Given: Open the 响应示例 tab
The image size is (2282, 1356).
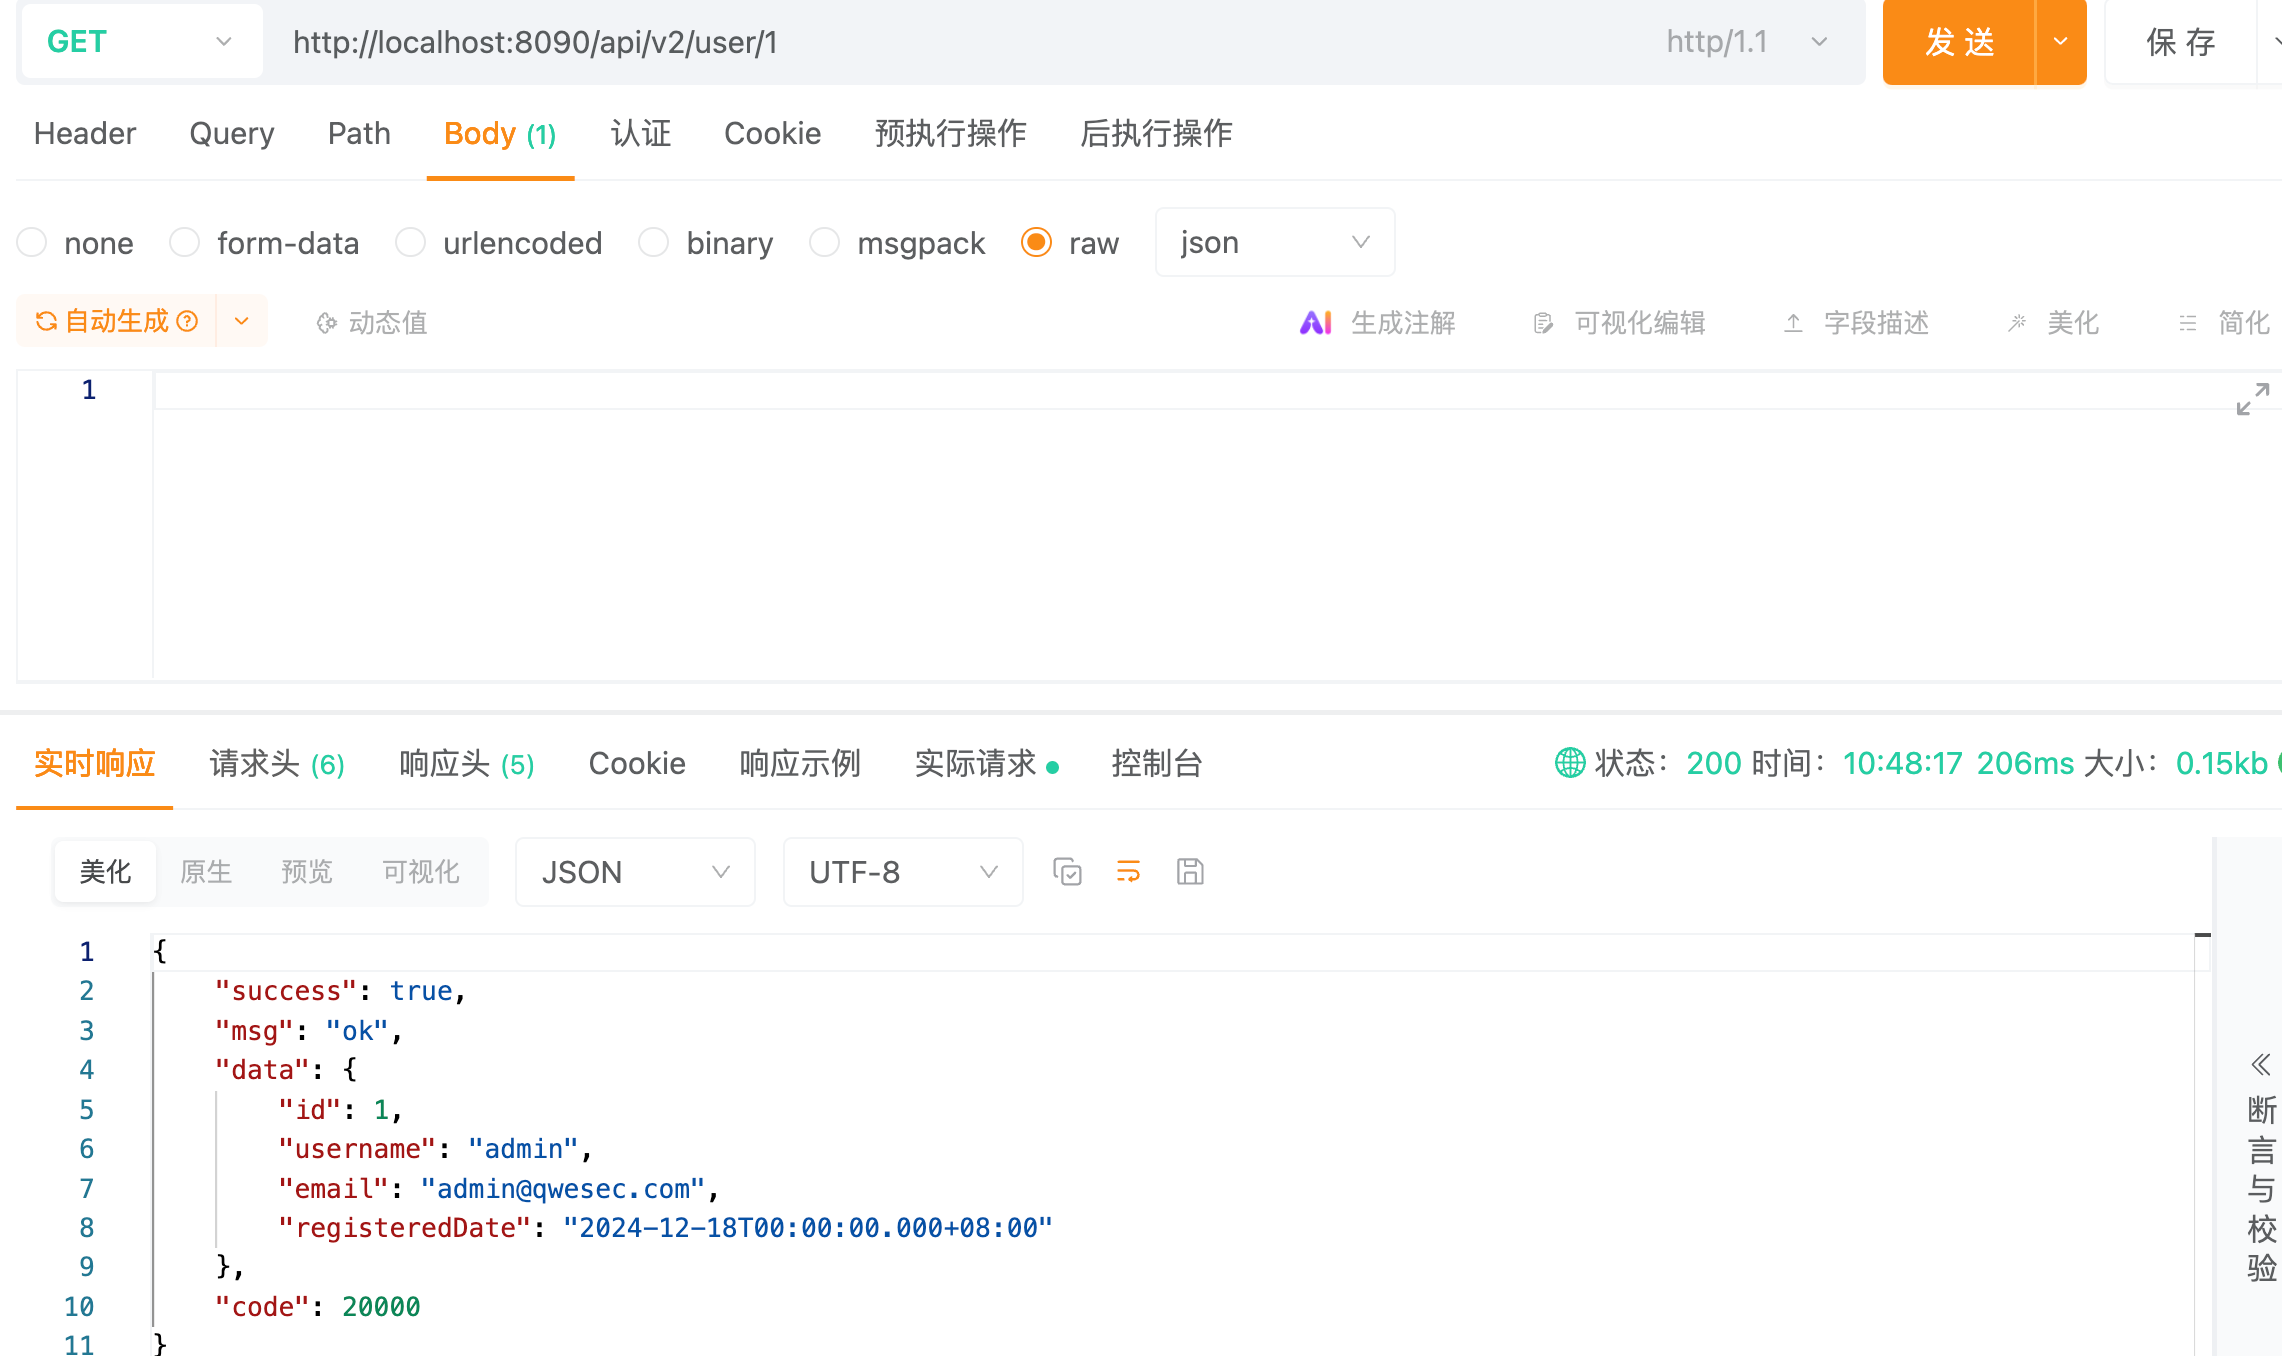Looking at the screenshot, I should click(800, 763).
